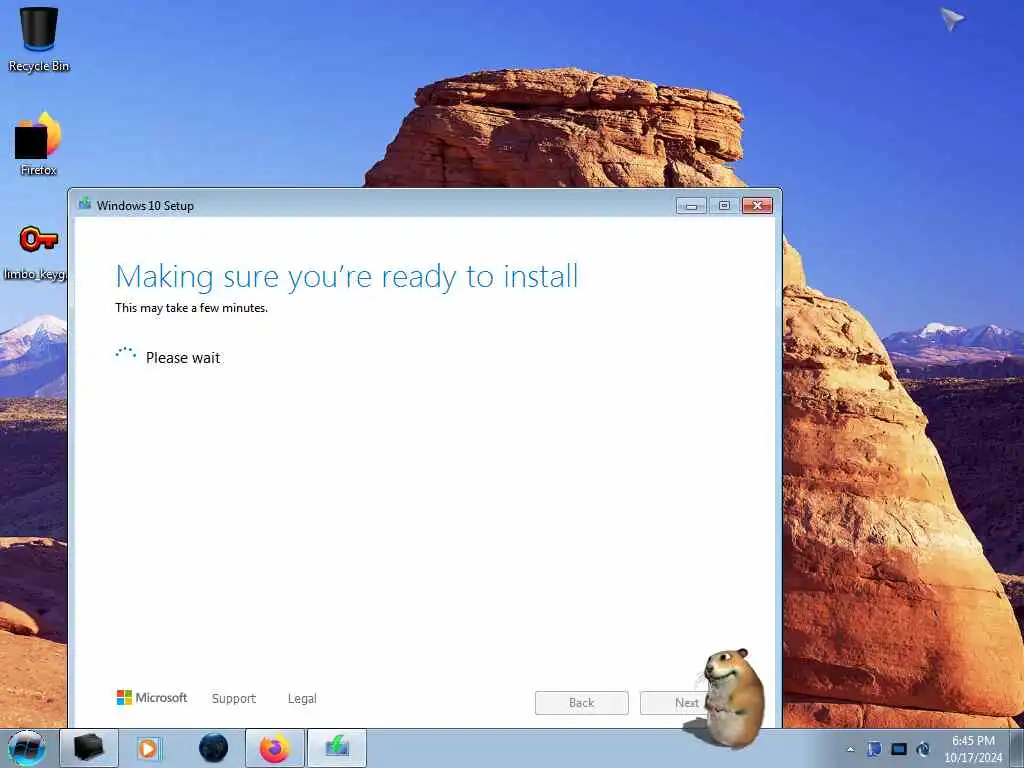Open the Action Center flag tray icon
The image size is (1024, 768).
pos(874,749)
